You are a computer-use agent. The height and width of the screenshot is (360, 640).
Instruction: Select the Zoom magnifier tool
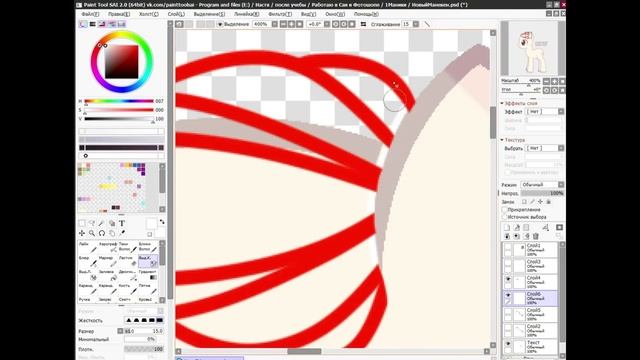[x=92, y=233]
